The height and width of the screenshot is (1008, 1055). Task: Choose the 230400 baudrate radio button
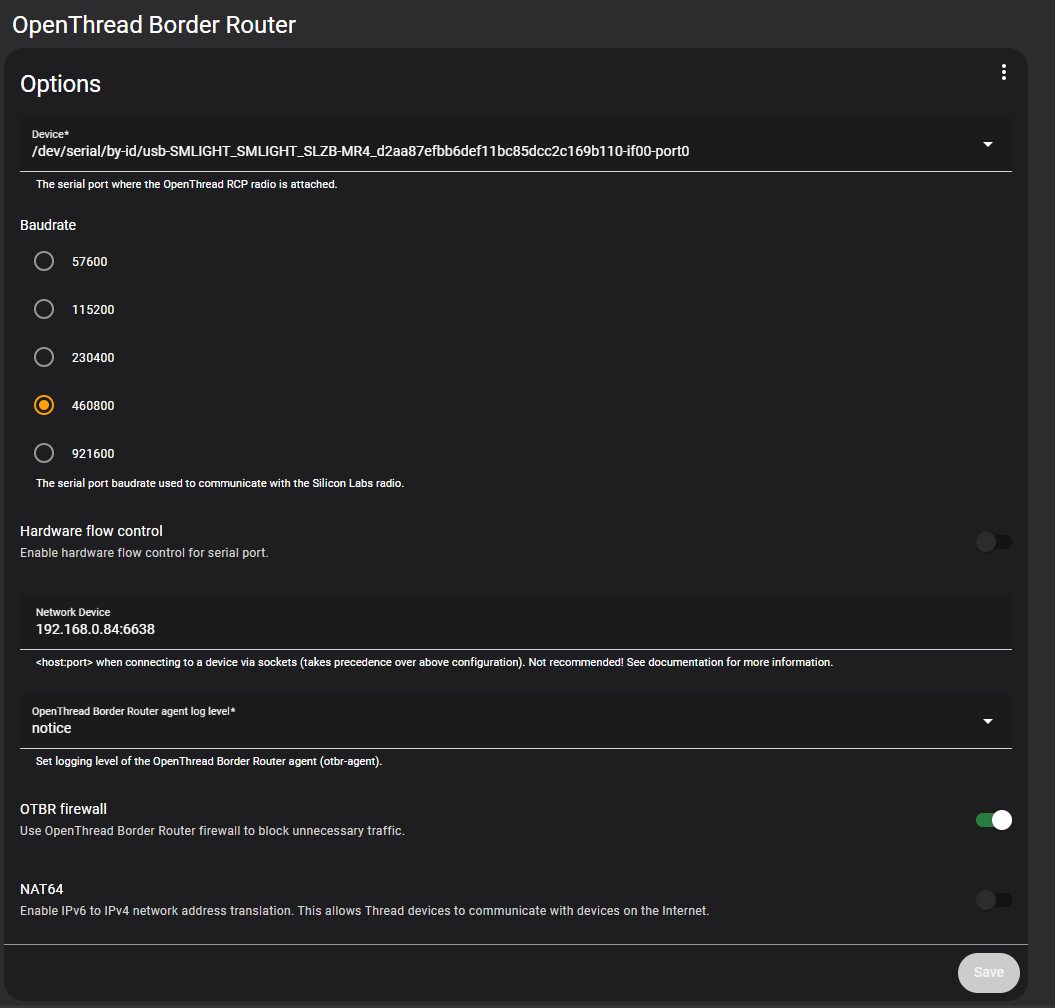point(44,357)
